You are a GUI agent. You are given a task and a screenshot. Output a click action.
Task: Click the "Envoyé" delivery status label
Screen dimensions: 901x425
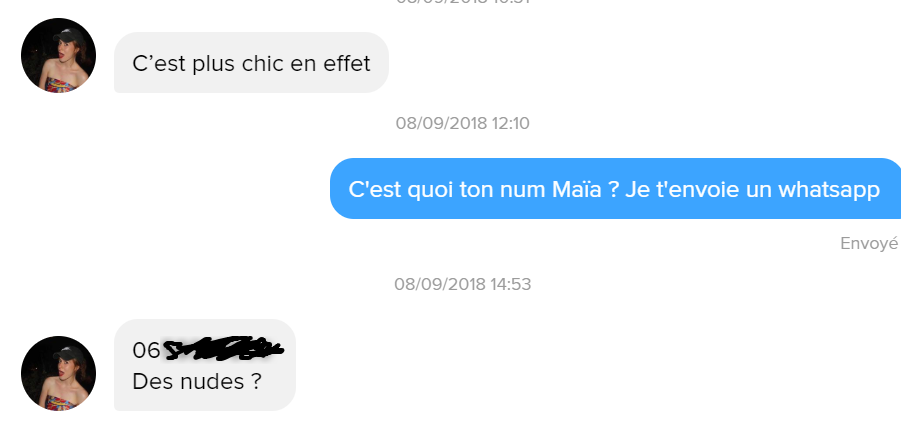[x=868, y=243]
